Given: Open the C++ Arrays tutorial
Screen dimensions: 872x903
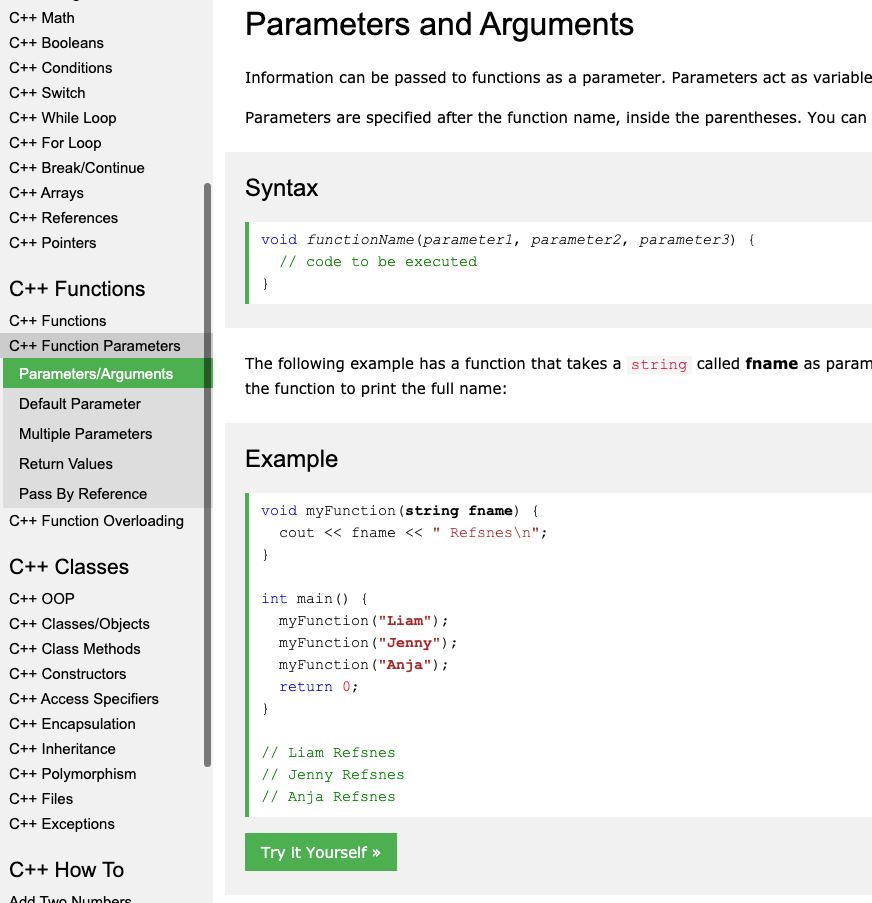Looking at the screenshot, I should point(47,193).
